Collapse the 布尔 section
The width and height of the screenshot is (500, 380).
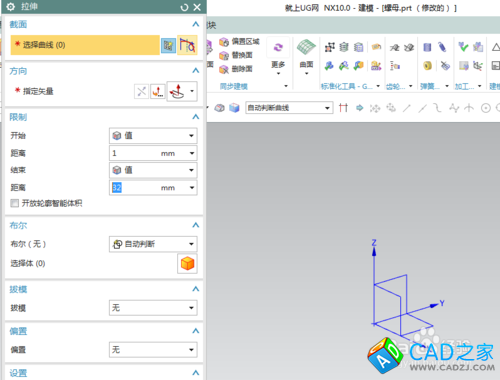point(196,225)
